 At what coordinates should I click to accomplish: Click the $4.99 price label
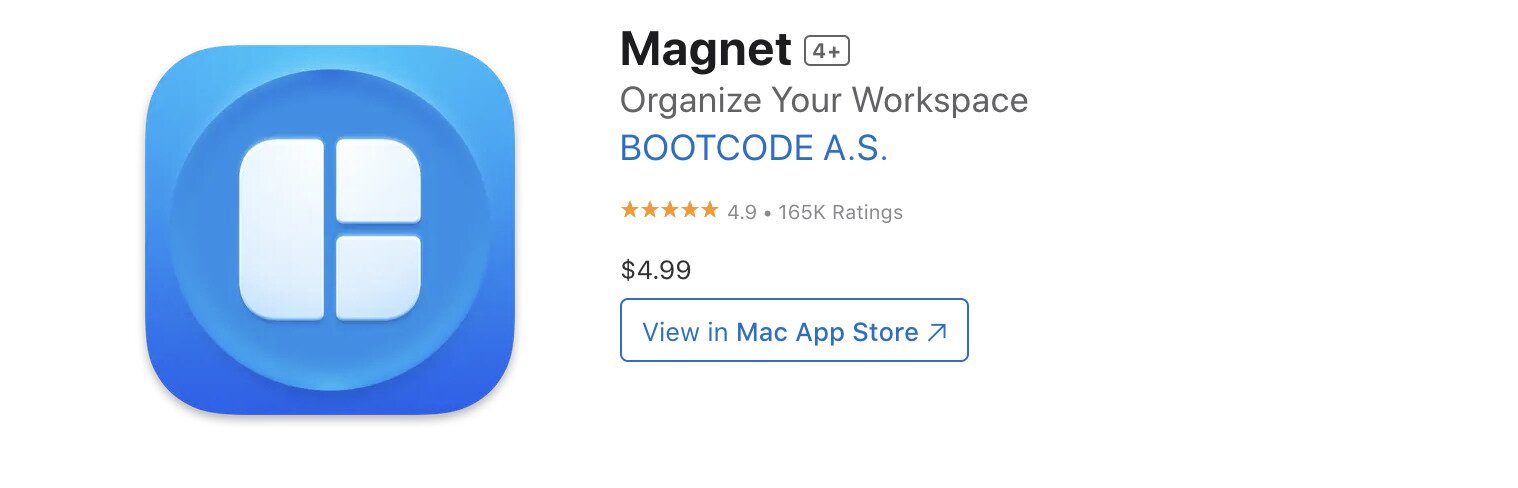[656, 270]
